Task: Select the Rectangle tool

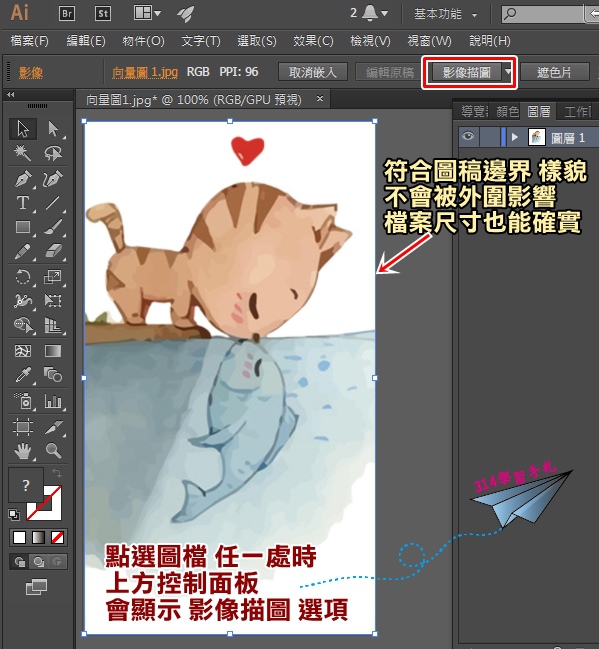Action: [x=23, y=227]
